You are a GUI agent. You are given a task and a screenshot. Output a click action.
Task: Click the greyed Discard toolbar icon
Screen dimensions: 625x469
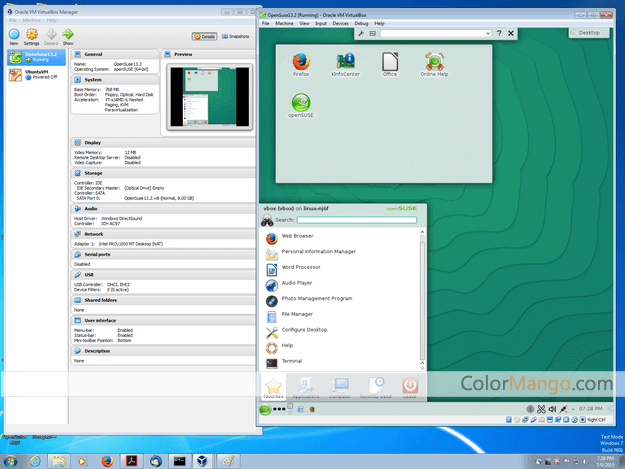tap(51, 36)
